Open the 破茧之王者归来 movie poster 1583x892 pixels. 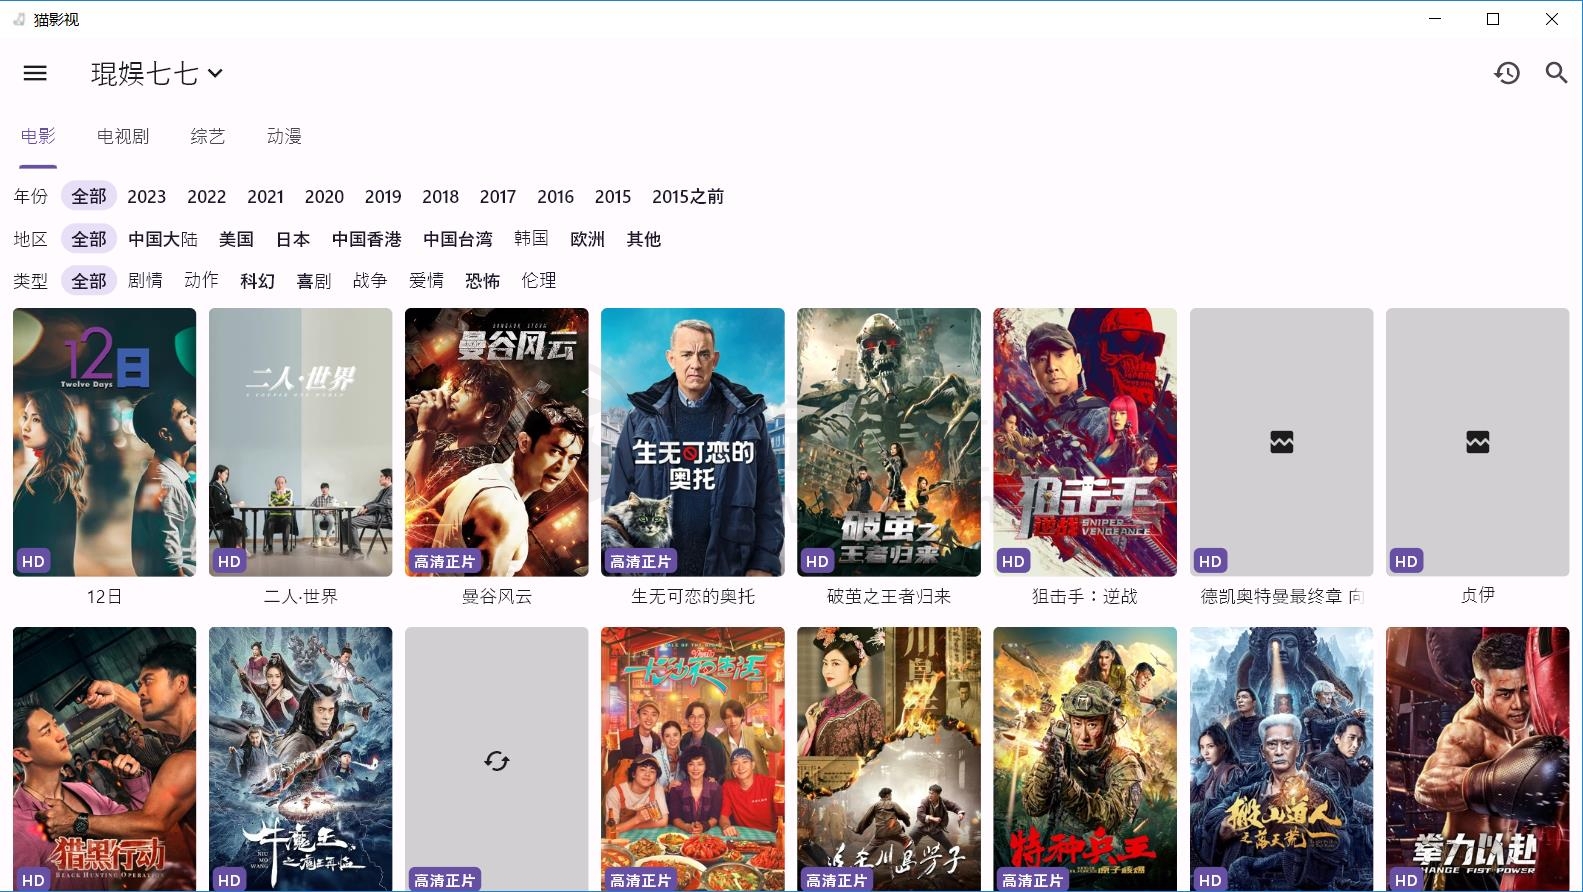(889, 442)
